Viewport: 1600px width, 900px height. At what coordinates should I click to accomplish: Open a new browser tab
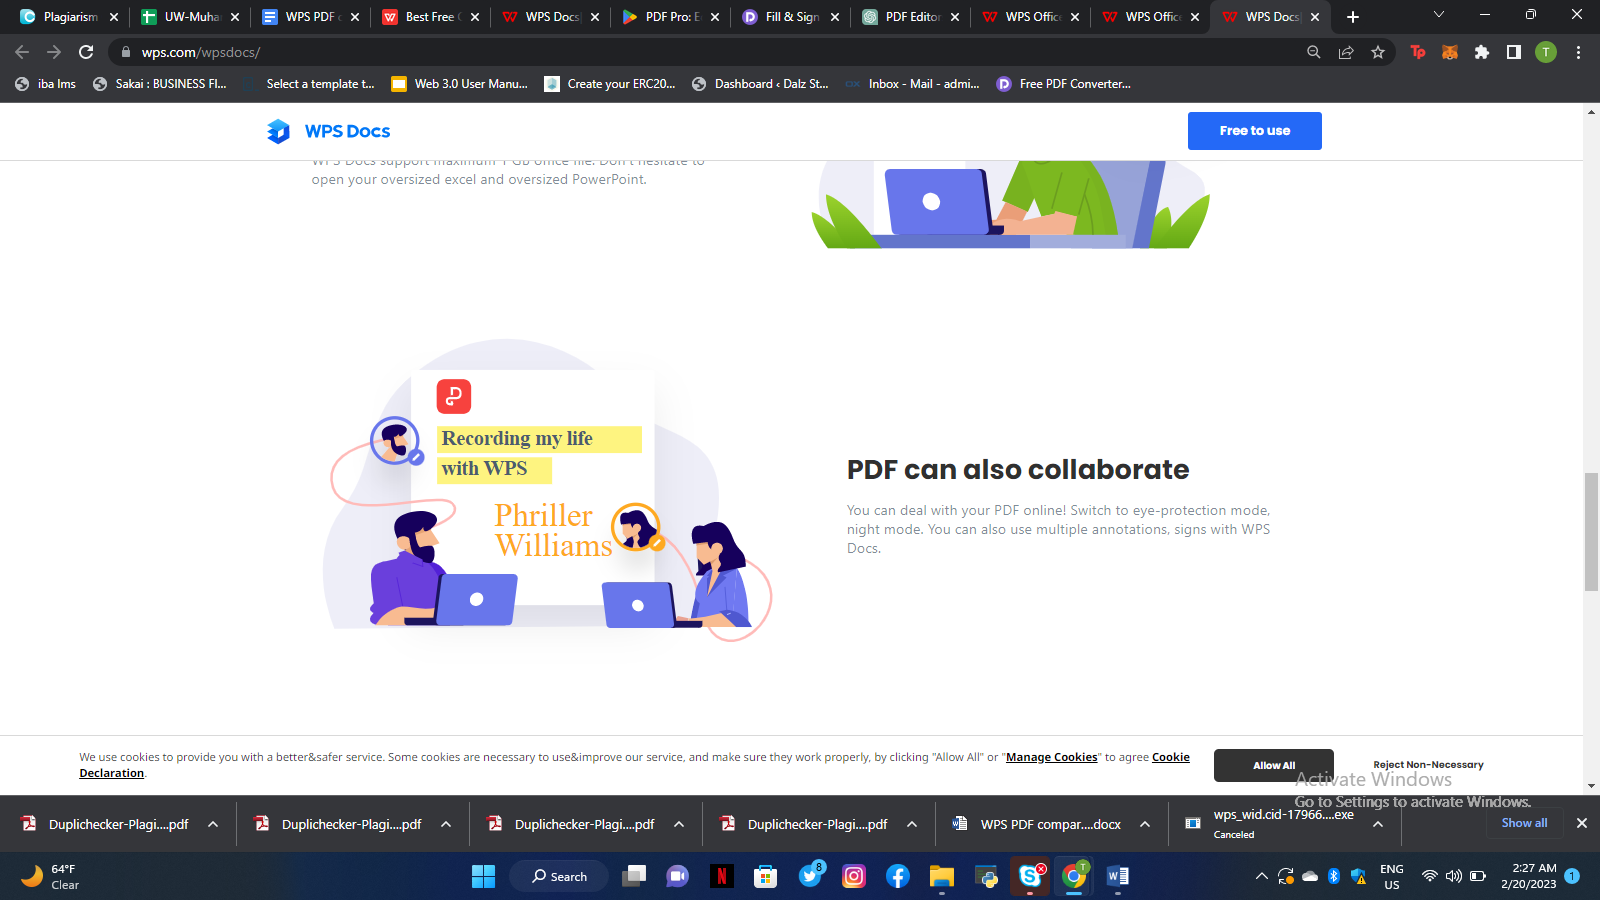(x=1353, y=17)
